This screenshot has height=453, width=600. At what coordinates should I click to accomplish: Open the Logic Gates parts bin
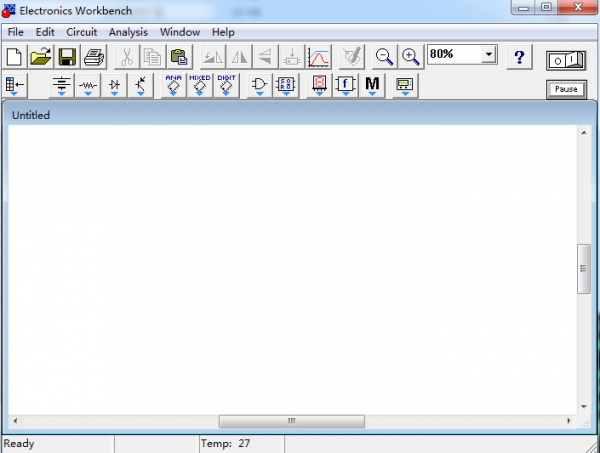259,86
